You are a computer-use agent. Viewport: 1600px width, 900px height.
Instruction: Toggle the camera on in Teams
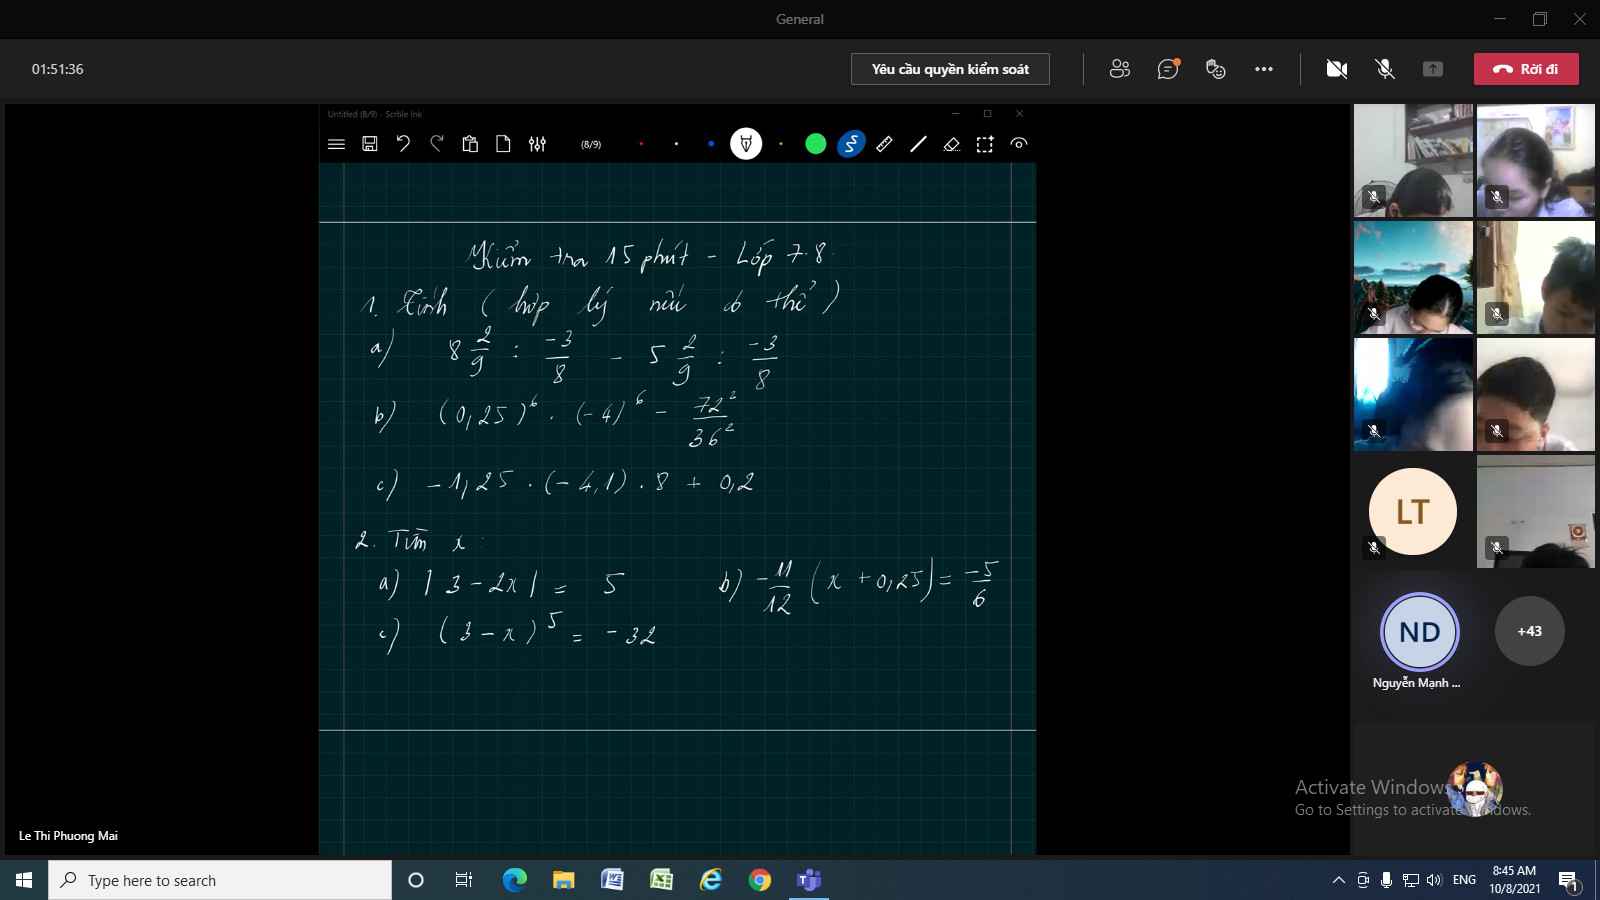coord(1336,69)
